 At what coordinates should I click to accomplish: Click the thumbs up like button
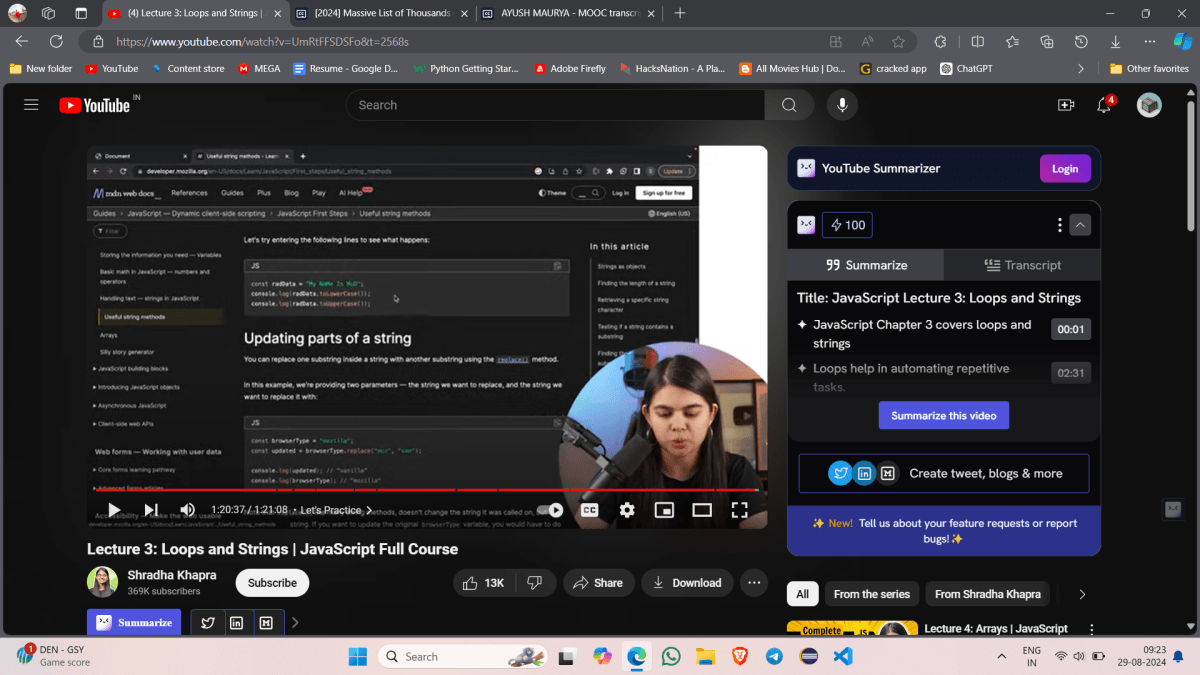pyautogui.click(x=483, y=583)
